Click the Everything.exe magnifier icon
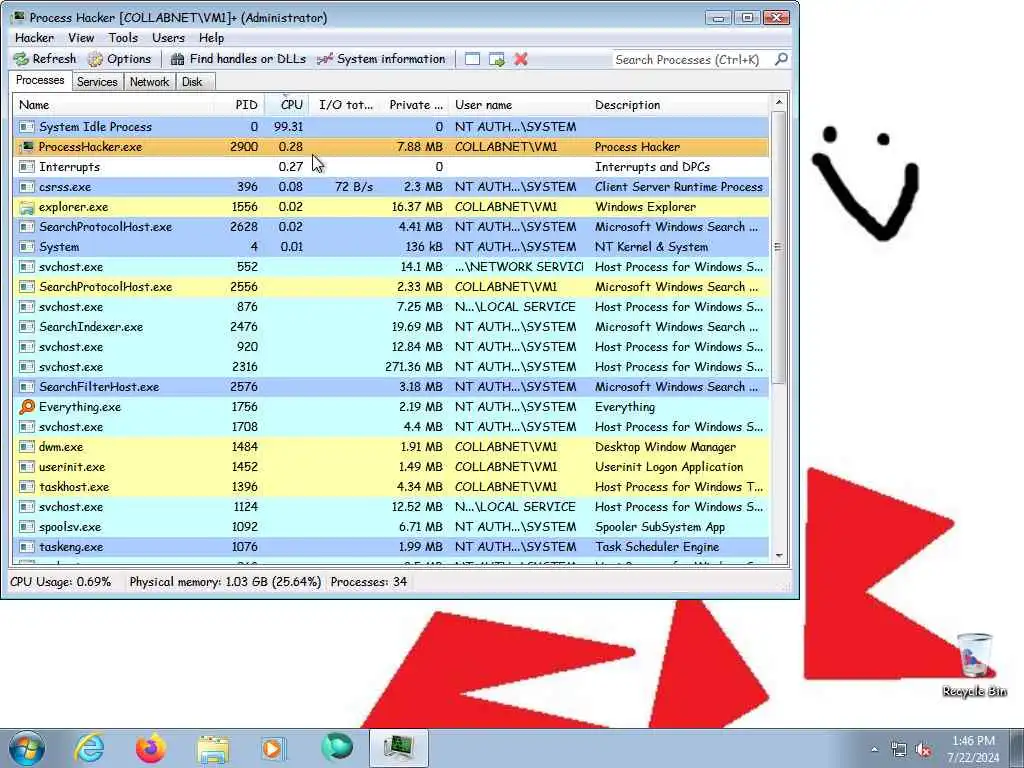The image size is (1024, 768). pos(27,407)
